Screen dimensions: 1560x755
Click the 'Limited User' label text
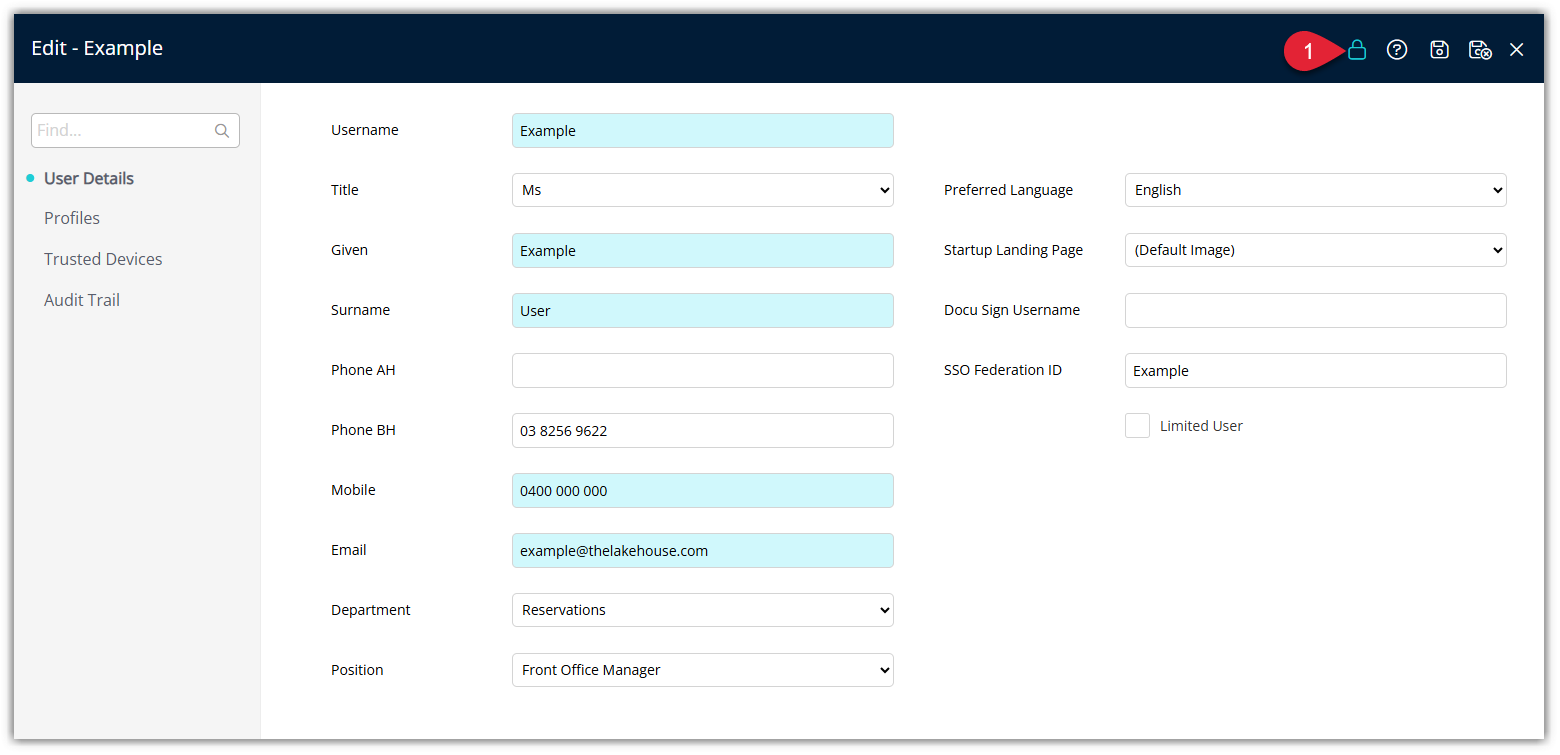tap(1201, 426)
